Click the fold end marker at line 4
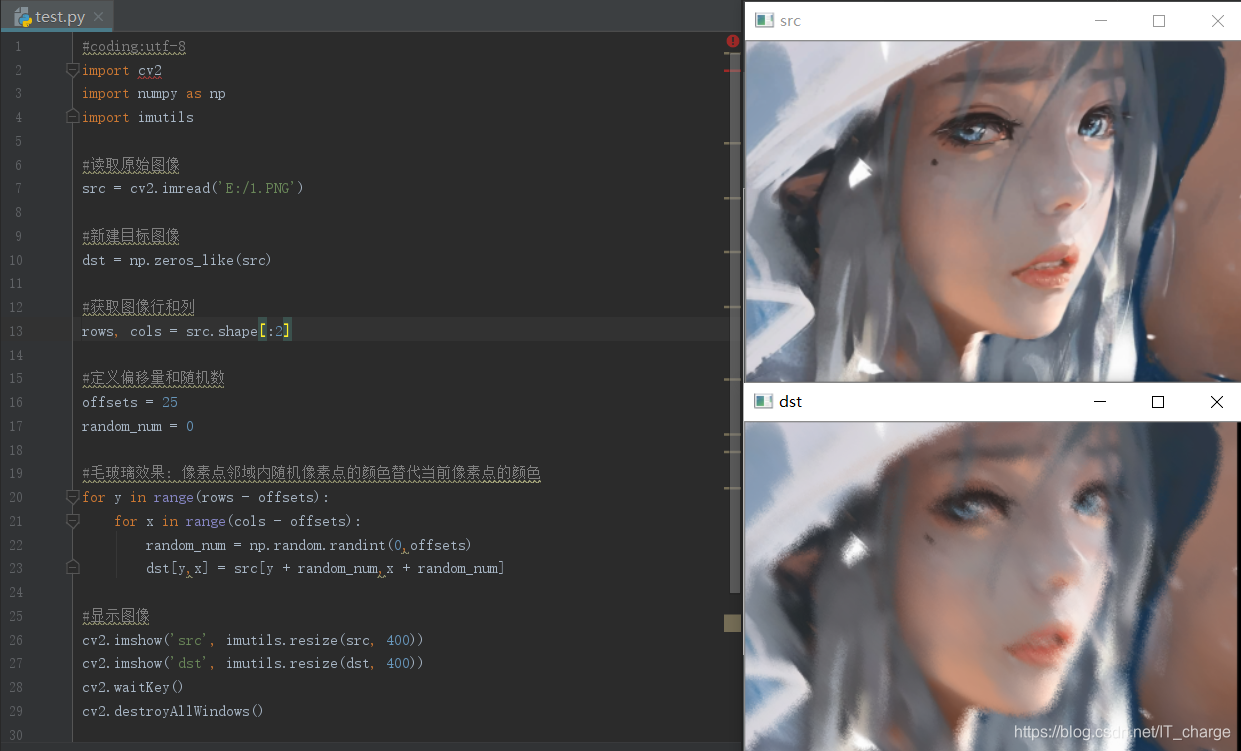Screen dimensions: 1241x751 pos(72,117)
